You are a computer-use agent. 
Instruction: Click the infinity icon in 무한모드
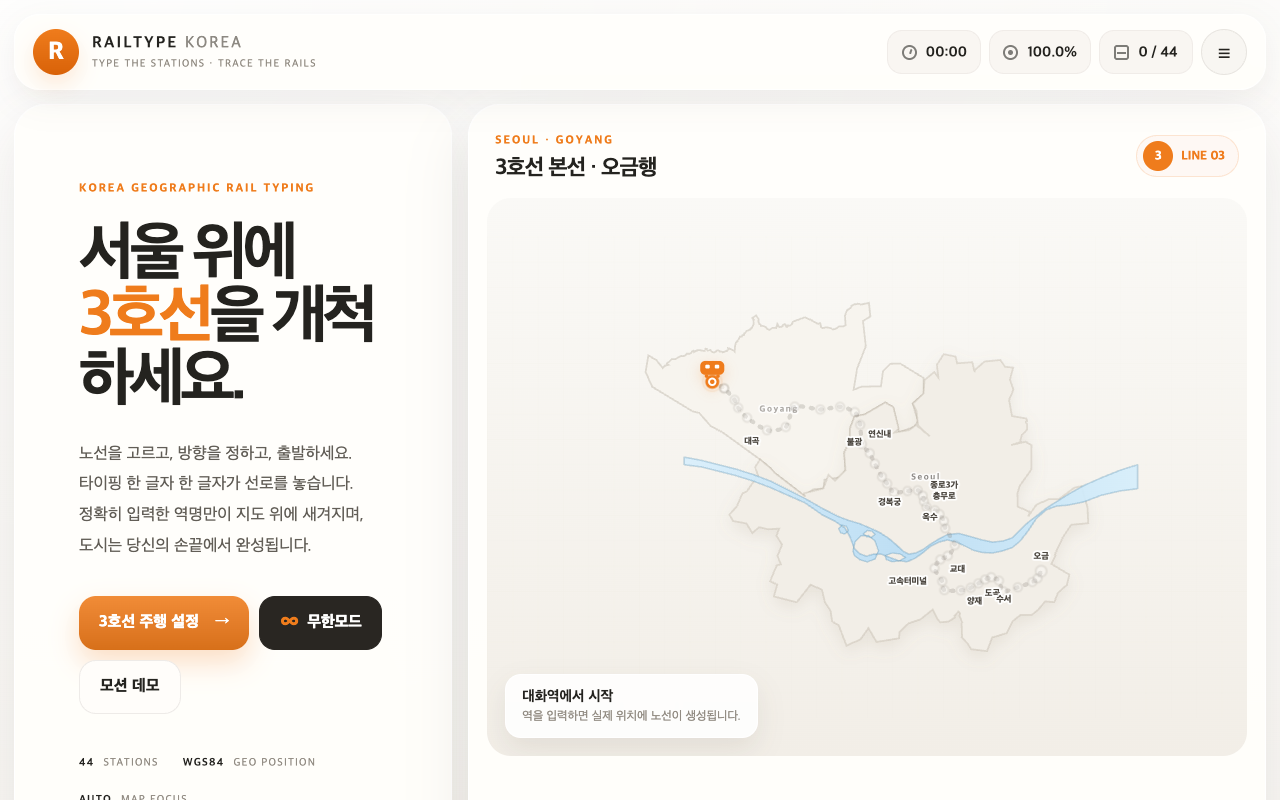click(x=290, y=621)
